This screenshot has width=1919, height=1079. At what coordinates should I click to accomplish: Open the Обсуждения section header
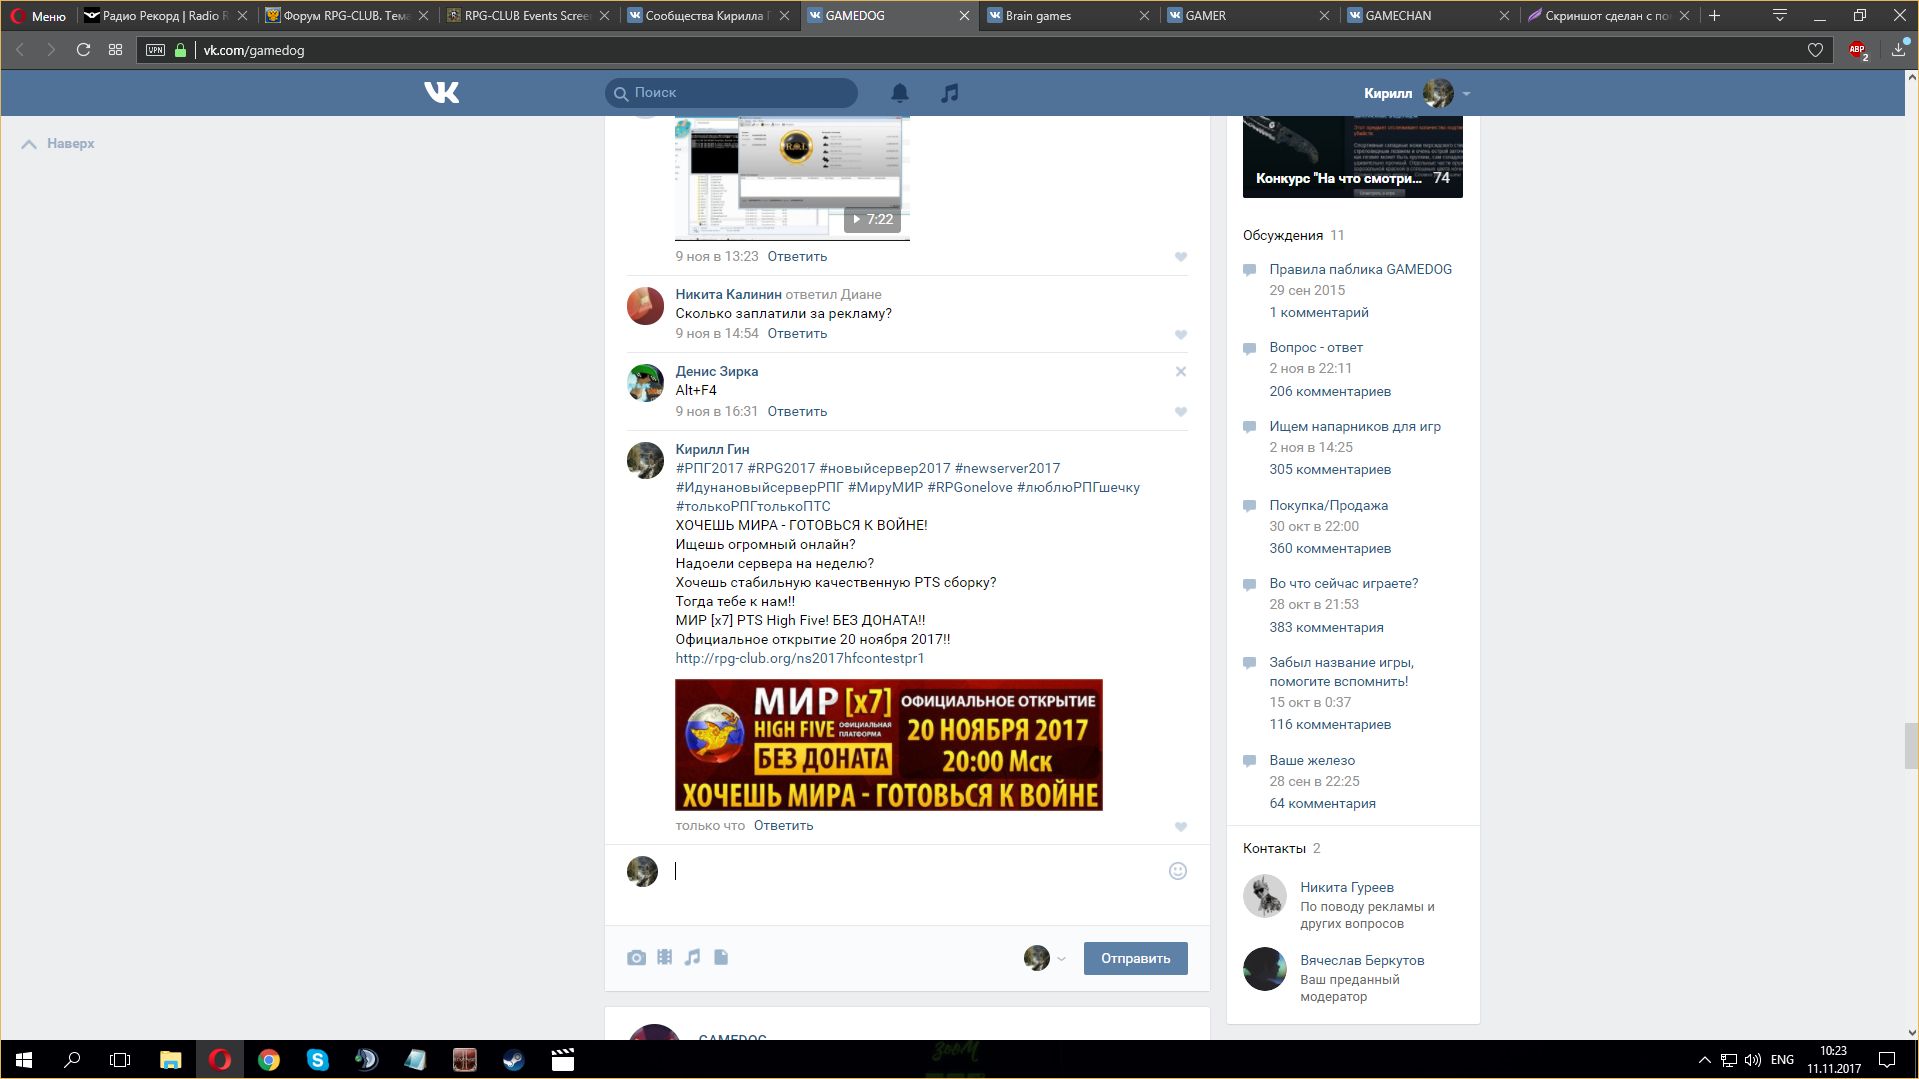[x=1283, y=236]
